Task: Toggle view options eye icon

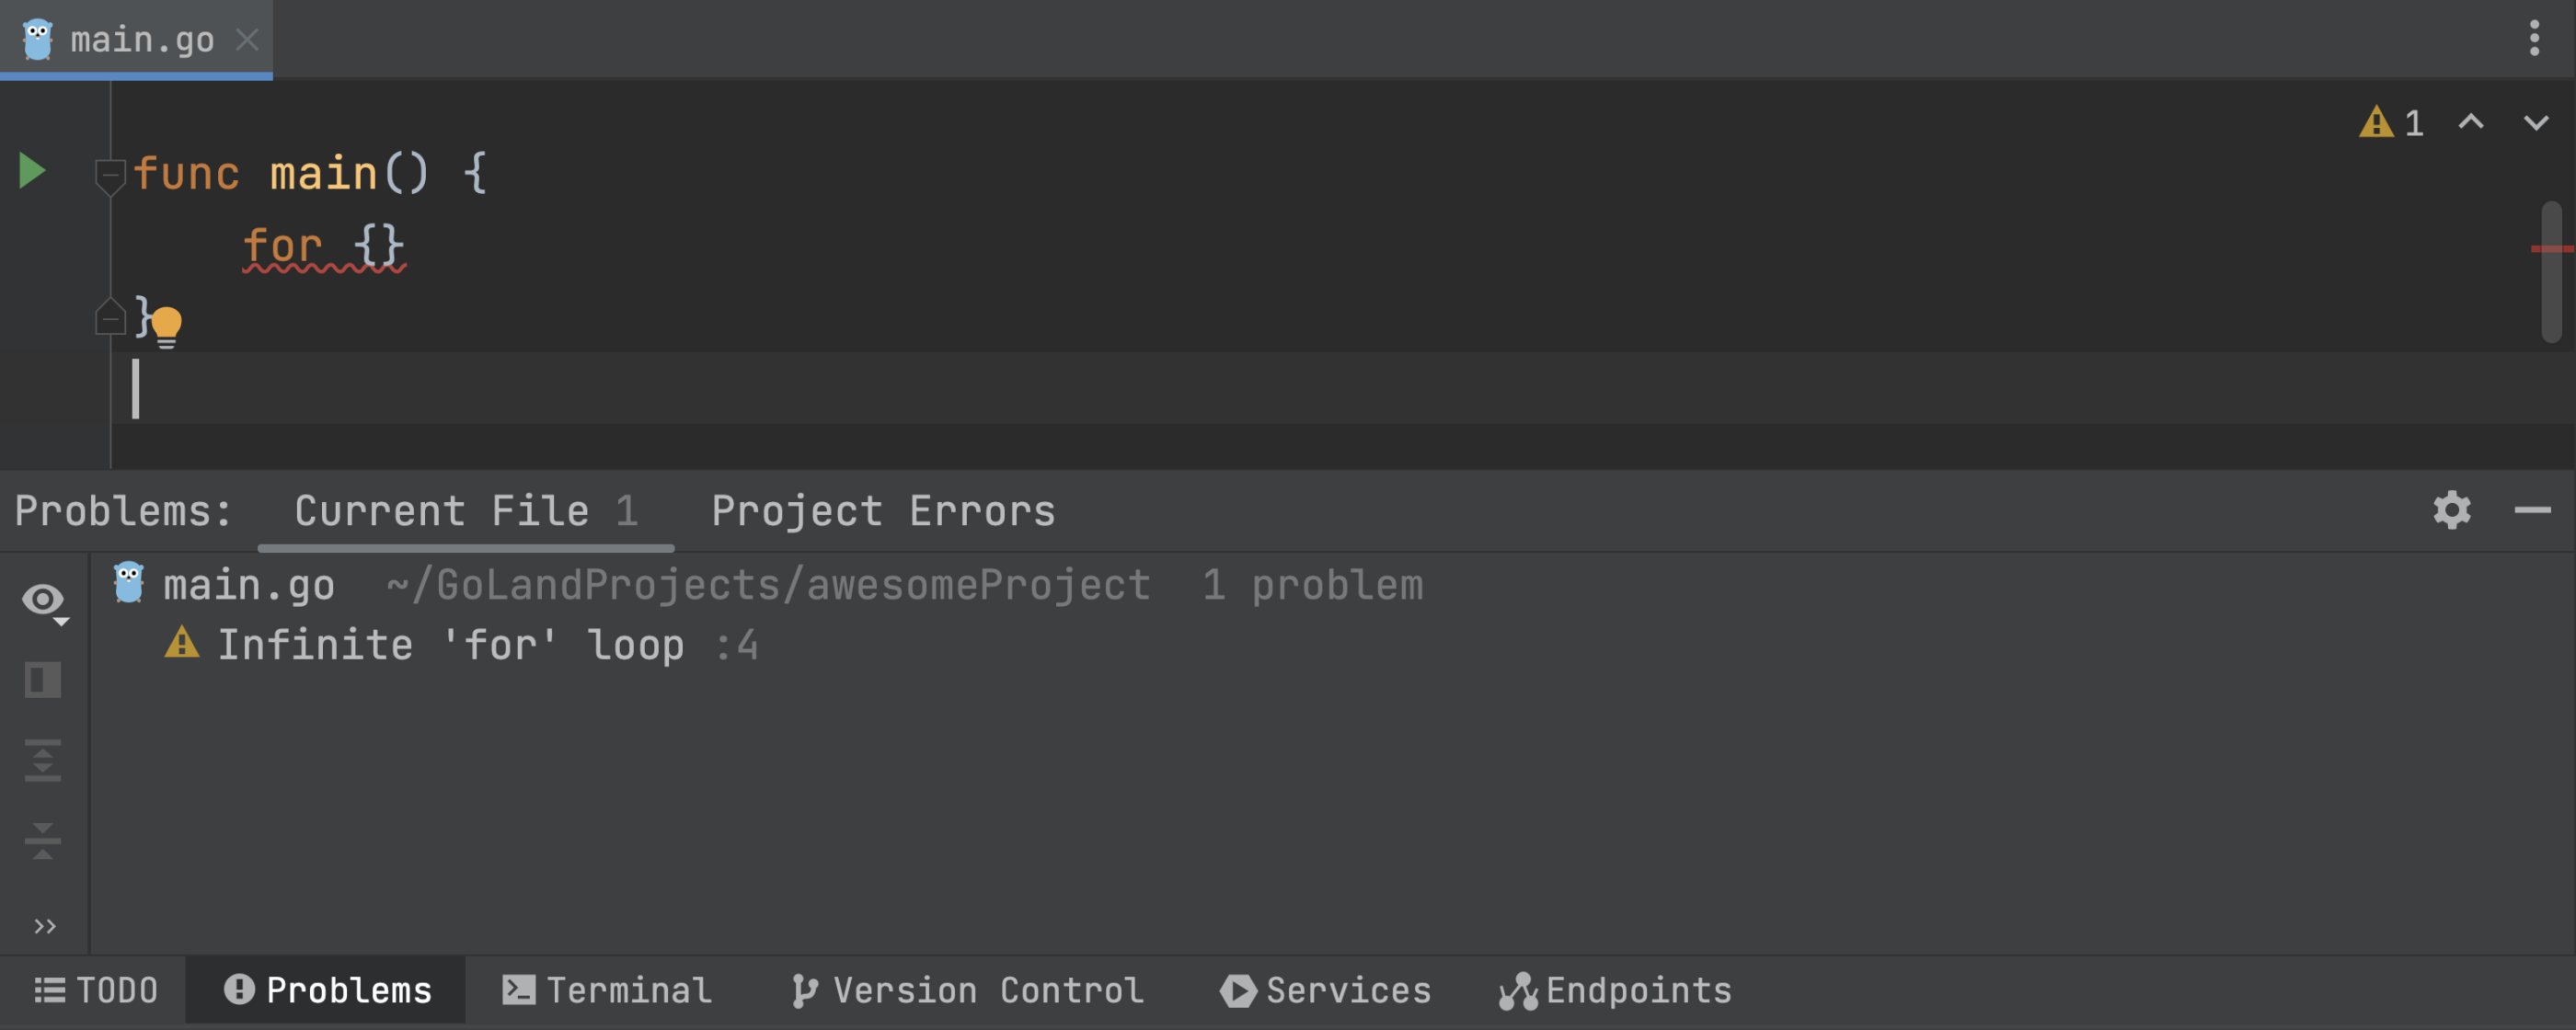Action: coord(44,602)
